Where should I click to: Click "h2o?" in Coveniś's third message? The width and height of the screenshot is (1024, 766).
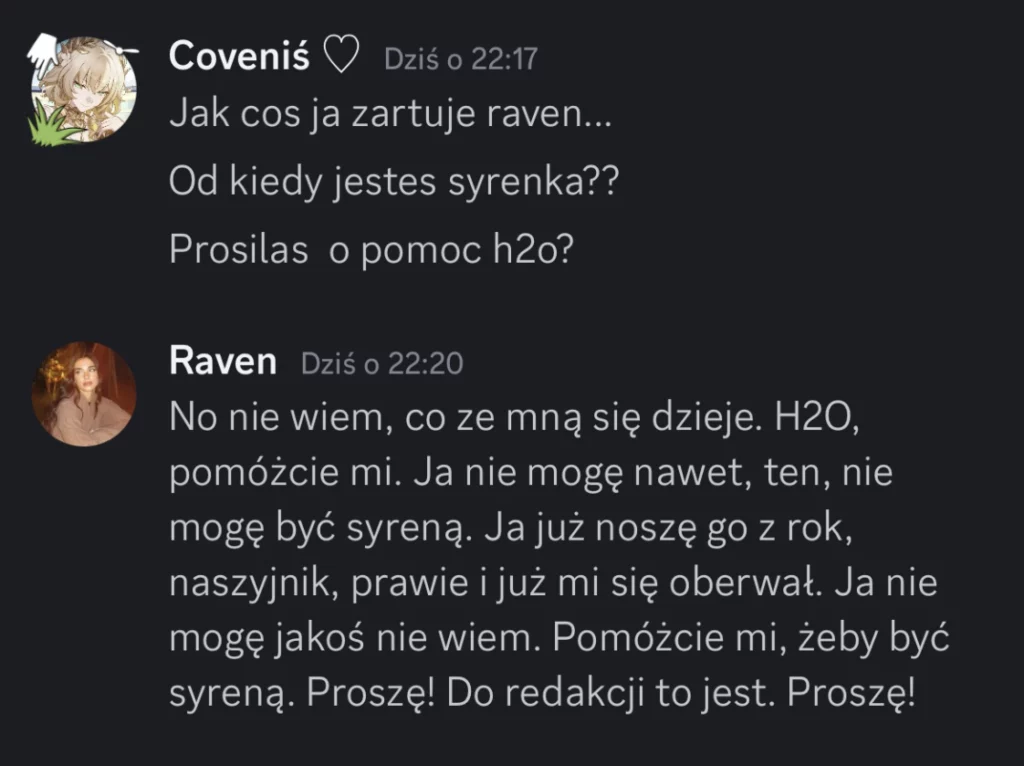pos(533,249)
